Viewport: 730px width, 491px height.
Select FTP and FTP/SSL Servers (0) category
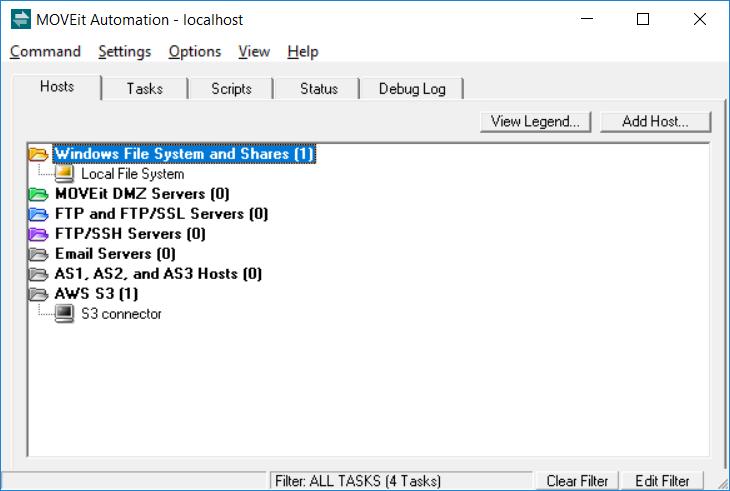point(162,214)
